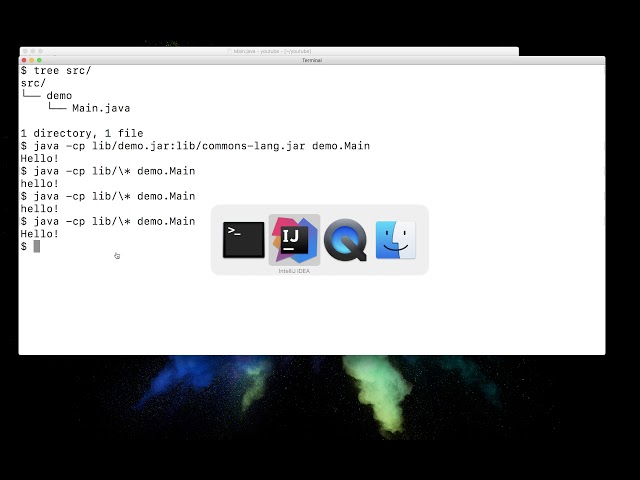The image size is (640, 480).
Task: Click the empty area inside the Terminal window
Action: 300,310
